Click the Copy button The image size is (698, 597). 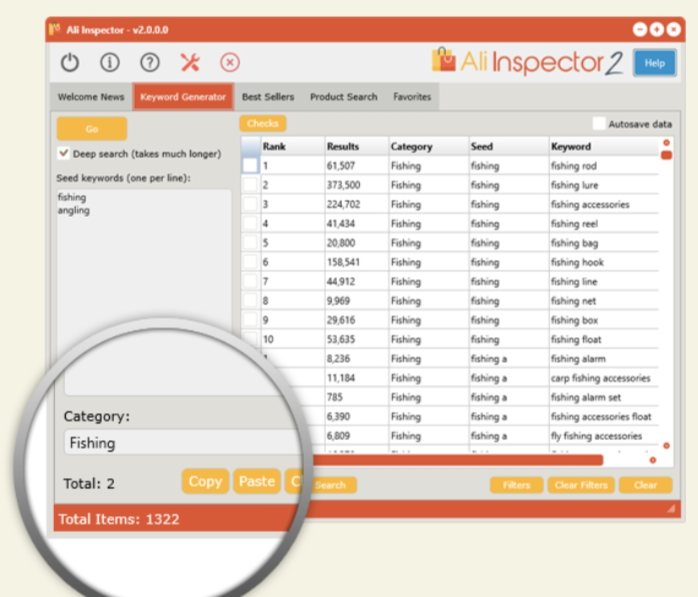[205, 481]
